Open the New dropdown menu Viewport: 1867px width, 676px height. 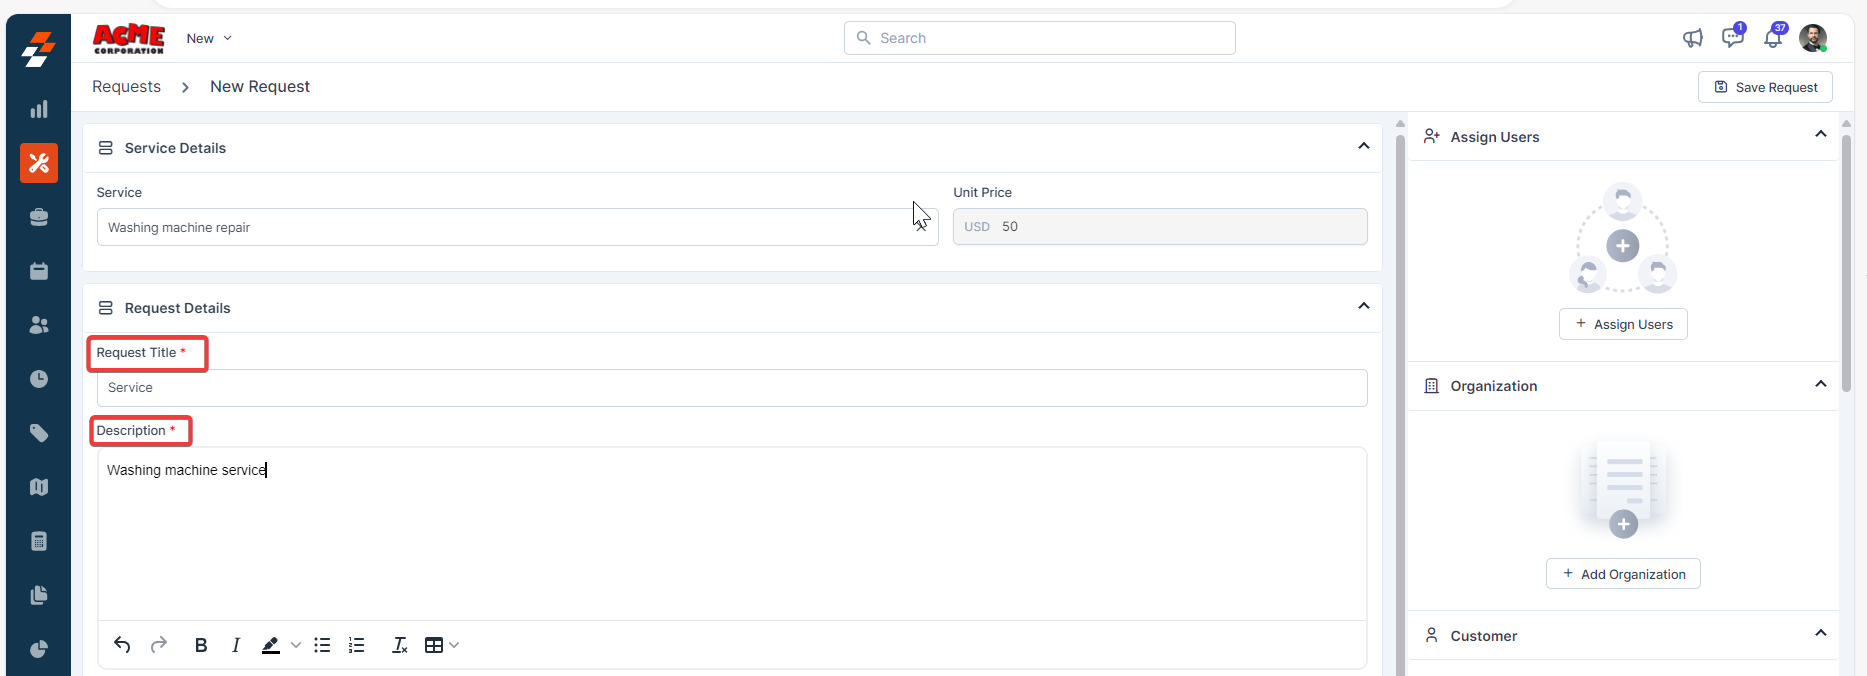pyautogui.click(x=209, y=38)
